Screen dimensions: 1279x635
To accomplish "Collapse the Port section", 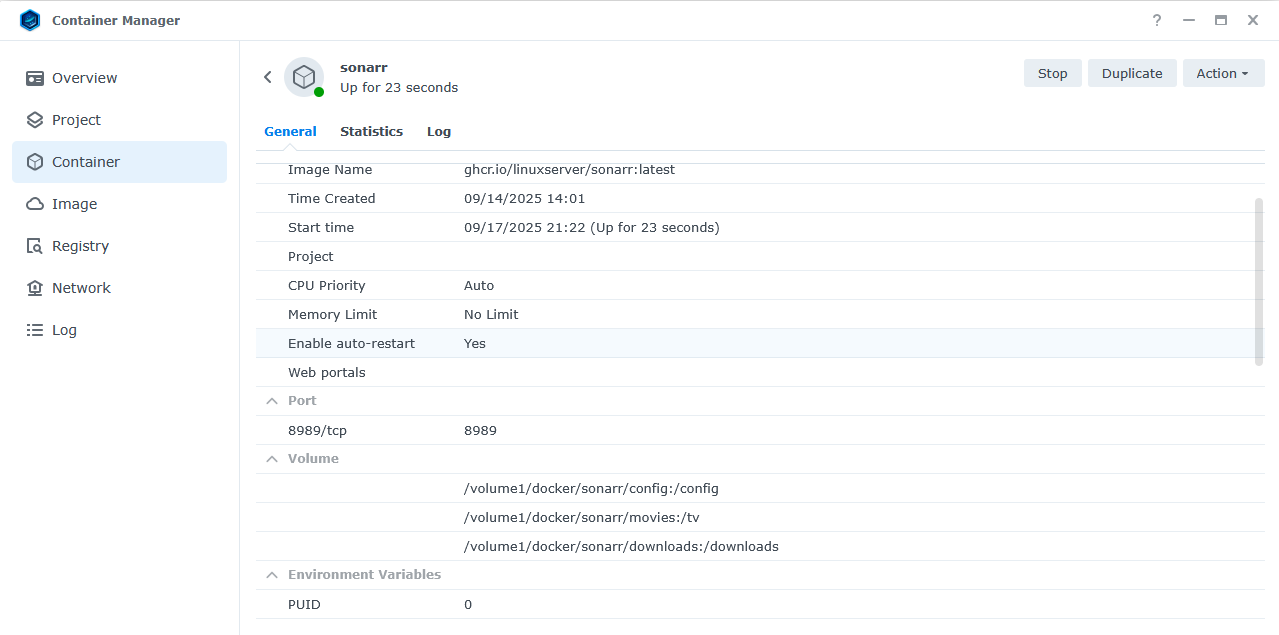I will point(271,401).
